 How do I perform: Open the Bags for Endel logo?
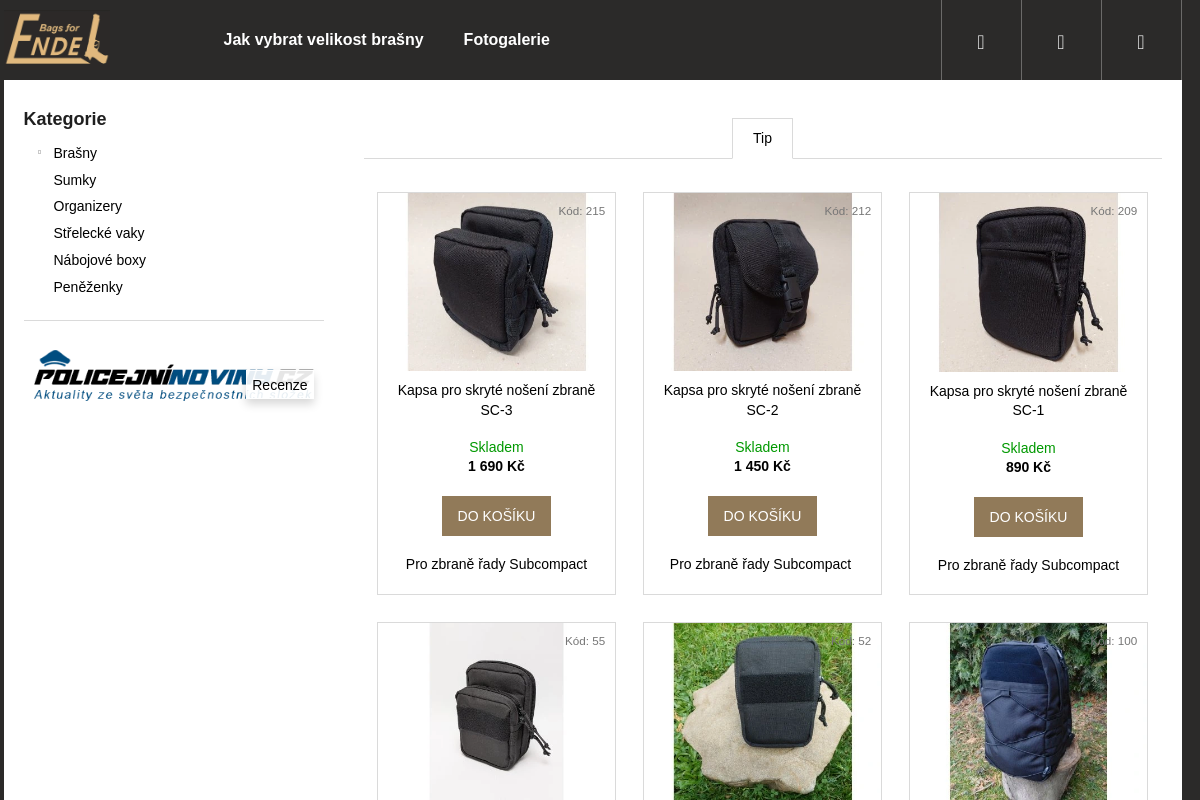tap(57, 40)
